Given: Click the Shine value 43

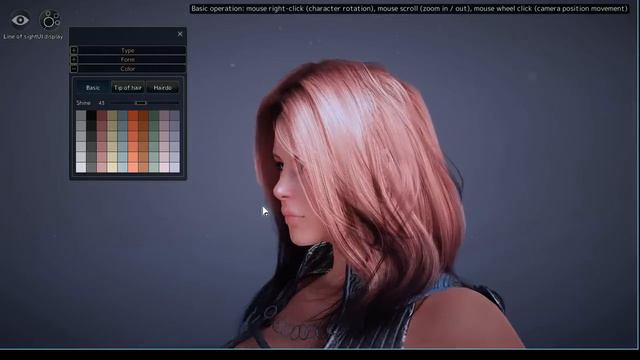Looking at the screenshot, I should pos(101,103).
